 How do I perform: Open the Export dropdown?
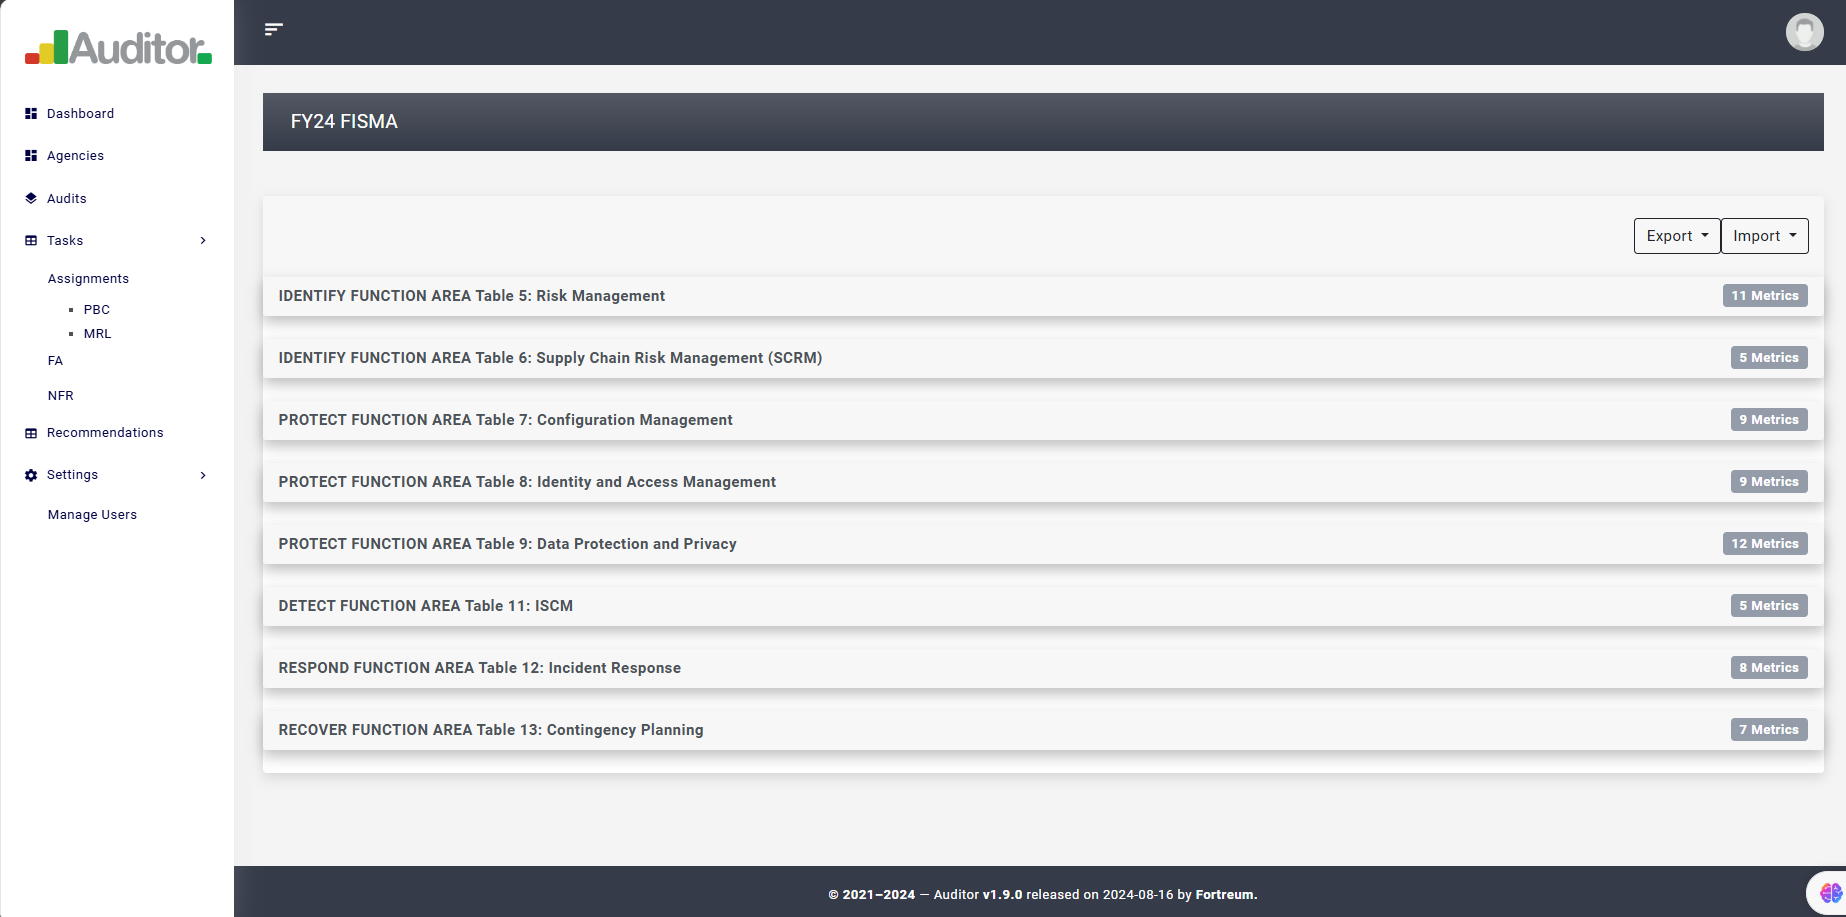coord(1676,236)
